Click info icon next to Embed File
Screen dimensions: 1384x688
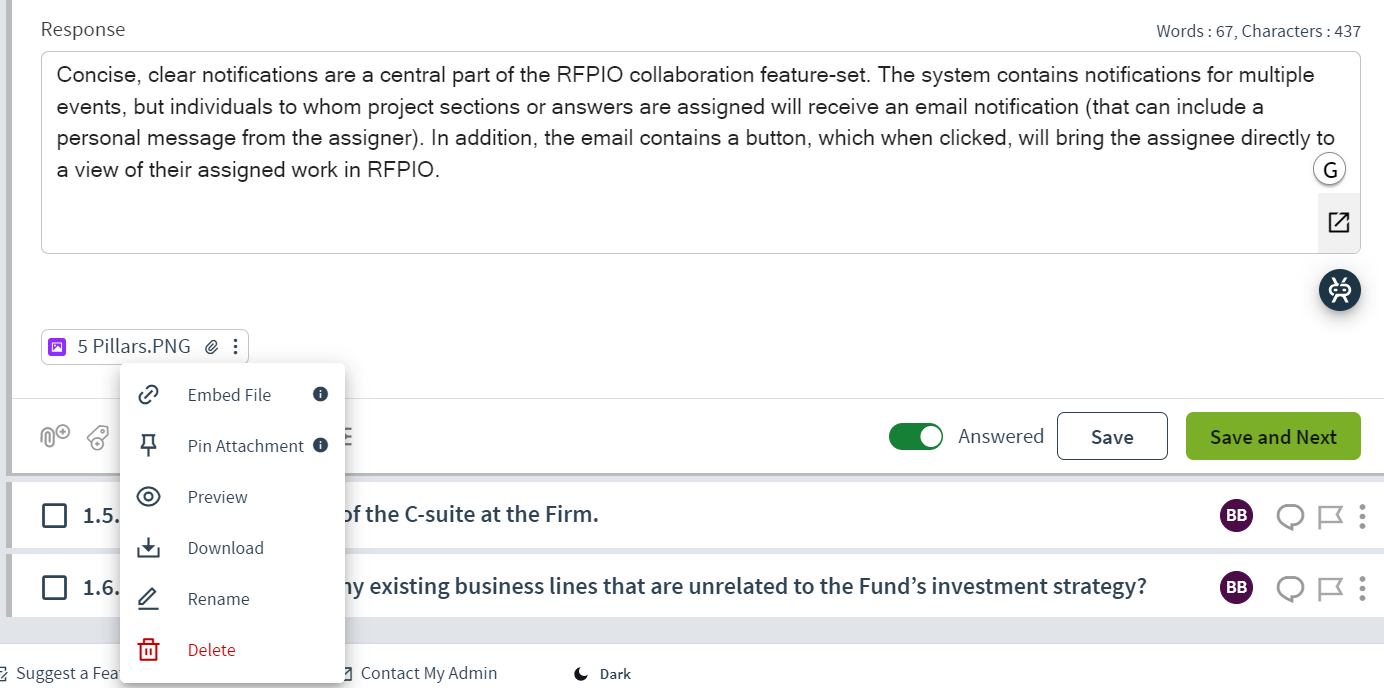[x=320, y=394]
